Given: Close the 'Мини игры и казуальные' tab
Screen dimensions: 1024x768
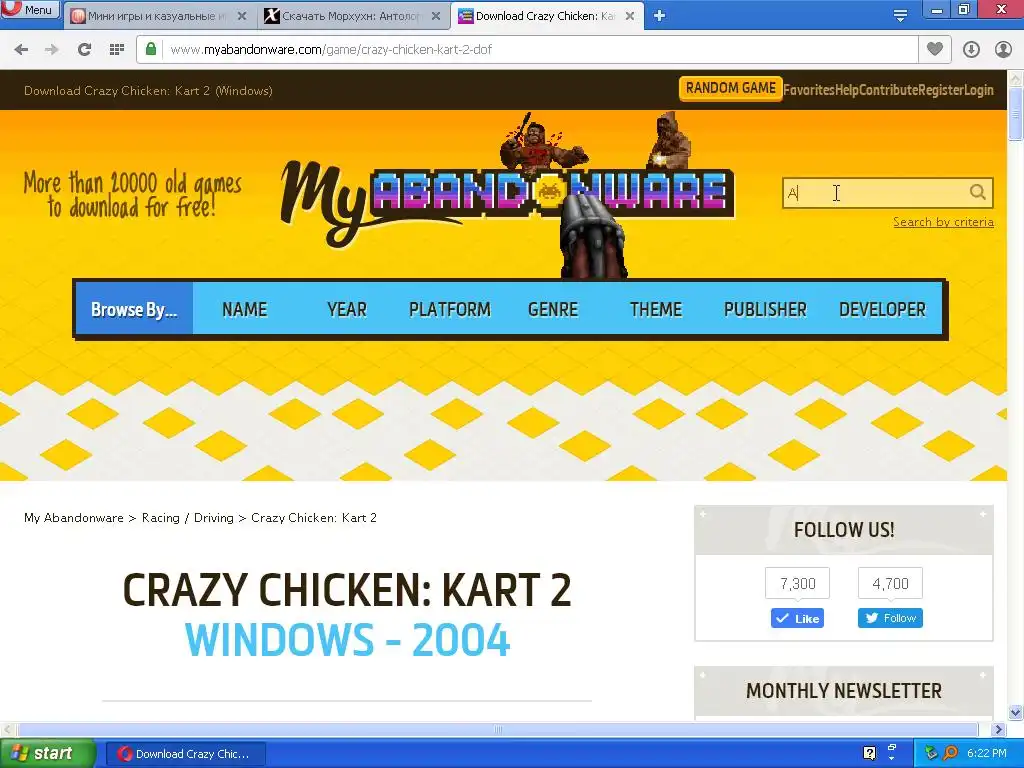Looking at the screenshot, I should pyautogui.click(x=242, y=16).
